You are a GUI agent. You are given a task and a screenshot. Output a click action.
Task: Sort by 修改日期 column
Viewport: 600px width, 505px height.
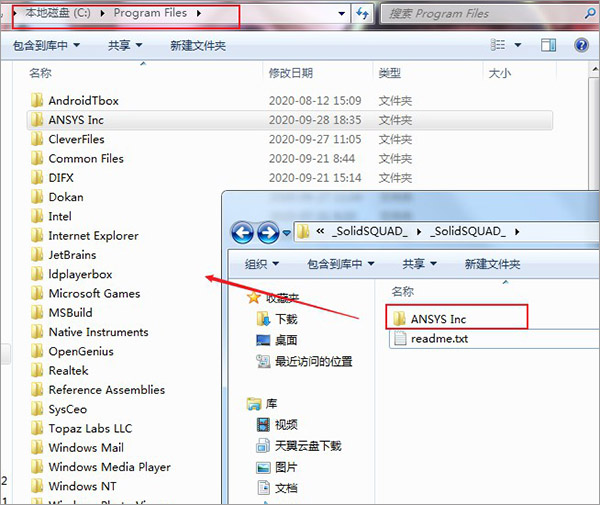pos(291,73)
